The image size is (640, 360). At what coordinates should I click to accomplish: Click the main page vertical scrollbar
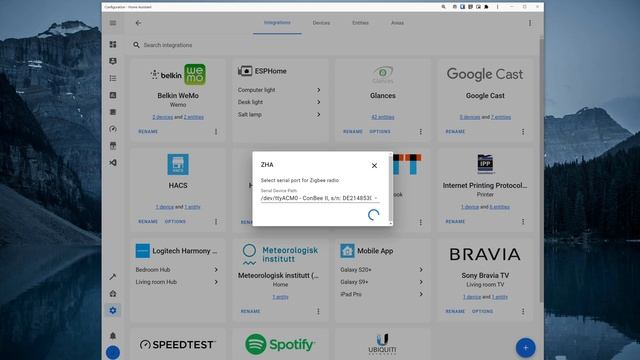pyautogui.click(x=541, y=171)
